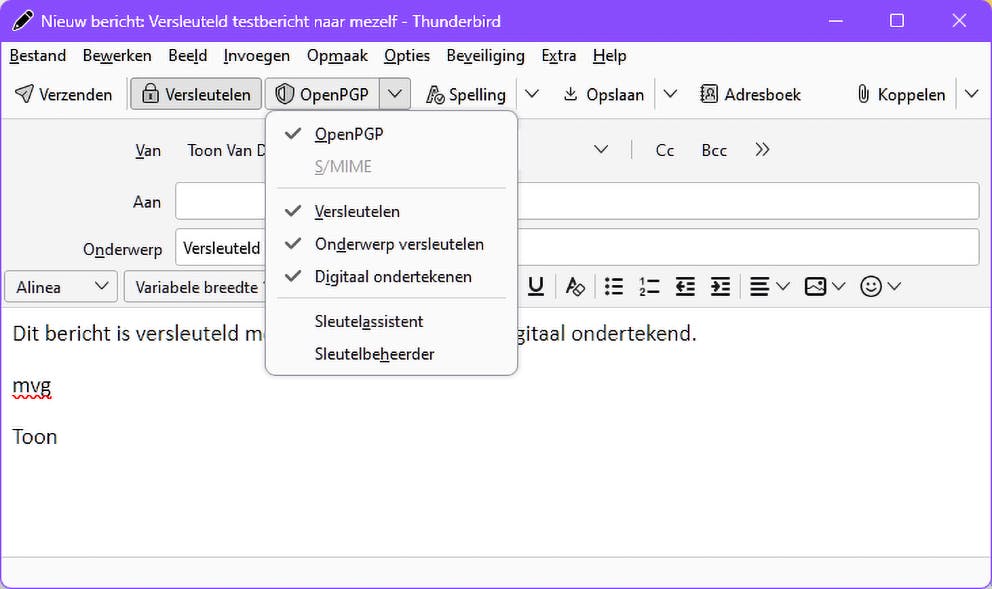Collapse the OpenPGP dropdown arrow
The width and height of the screenshot is (992, 589).
395,94
